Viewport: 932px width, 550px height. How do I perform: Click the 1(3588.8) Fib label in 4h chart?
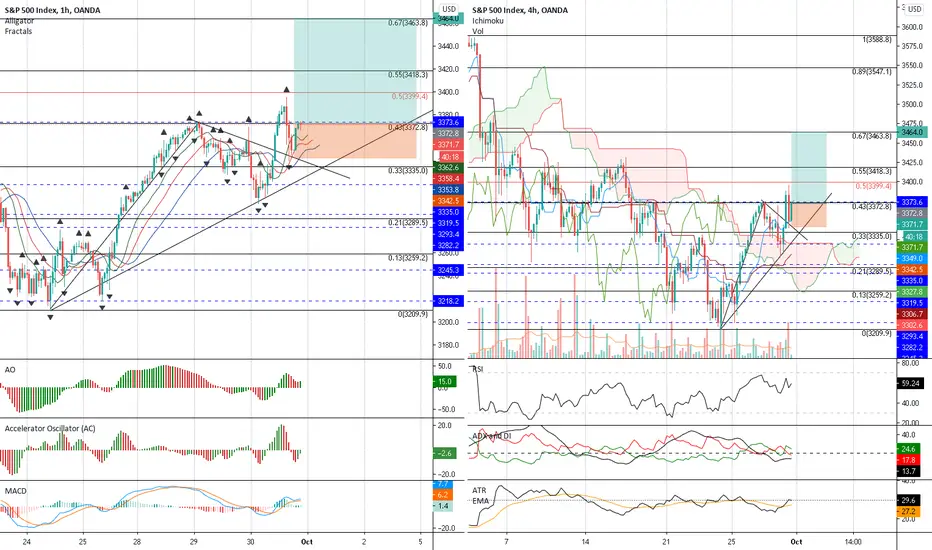[x=877, y=39]
